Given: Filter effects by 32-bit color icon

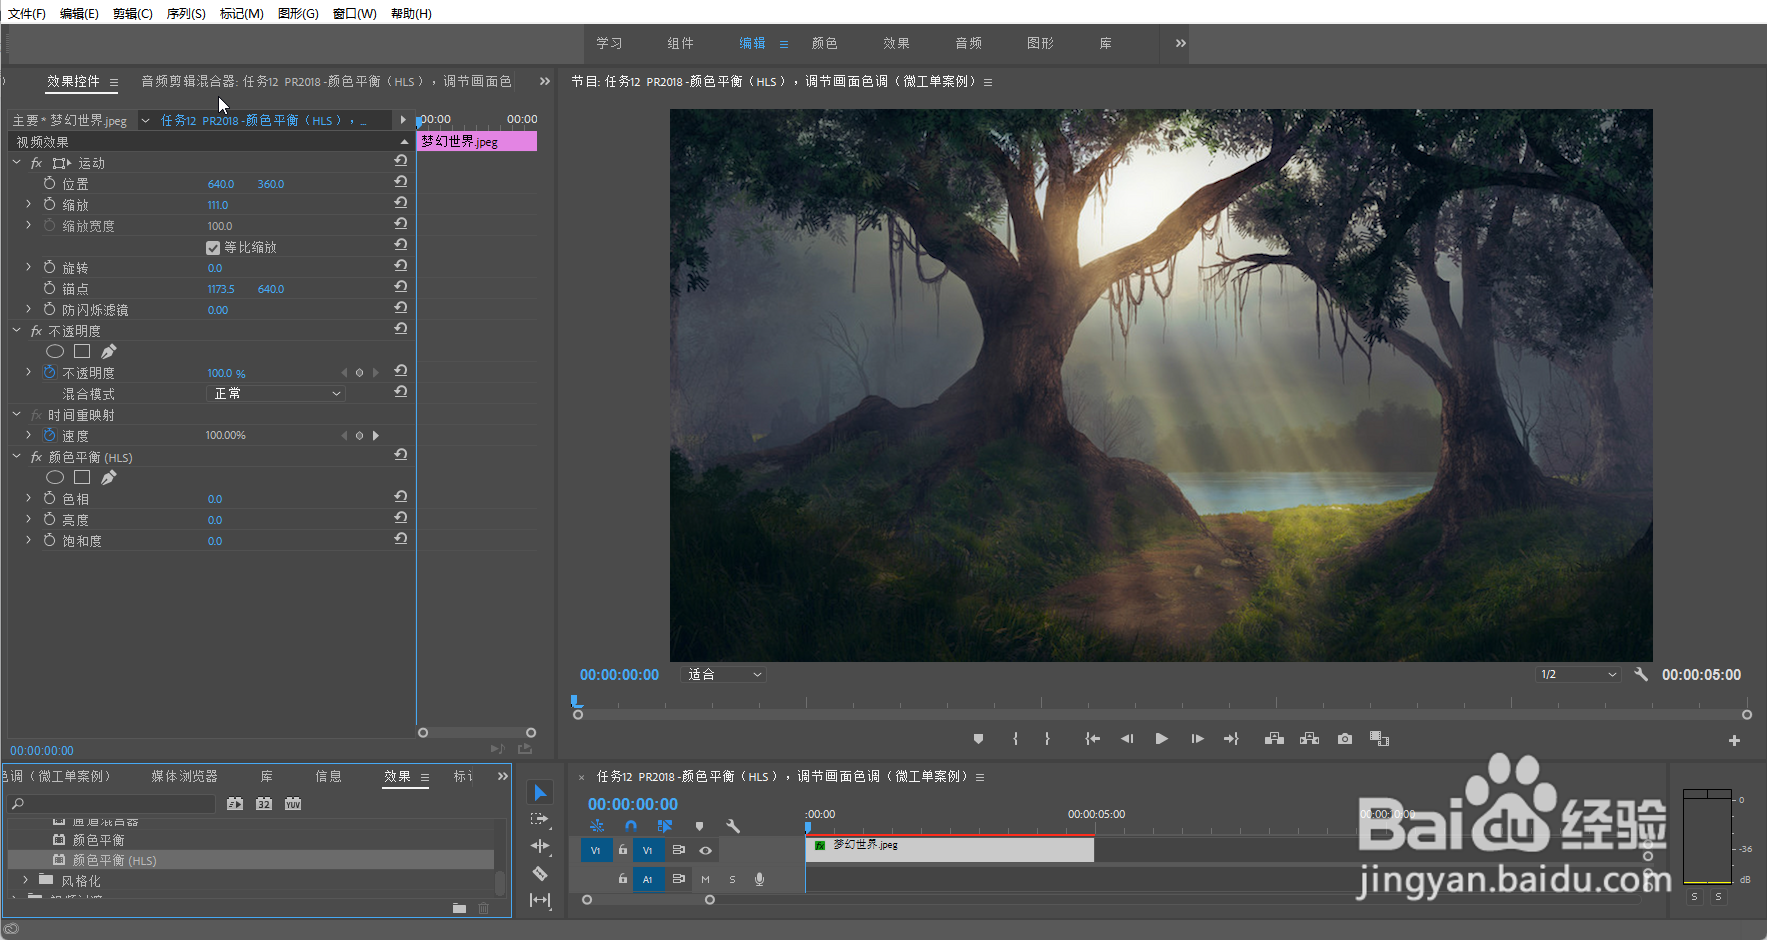Looking at the screenshot, I should click(264, 804).
